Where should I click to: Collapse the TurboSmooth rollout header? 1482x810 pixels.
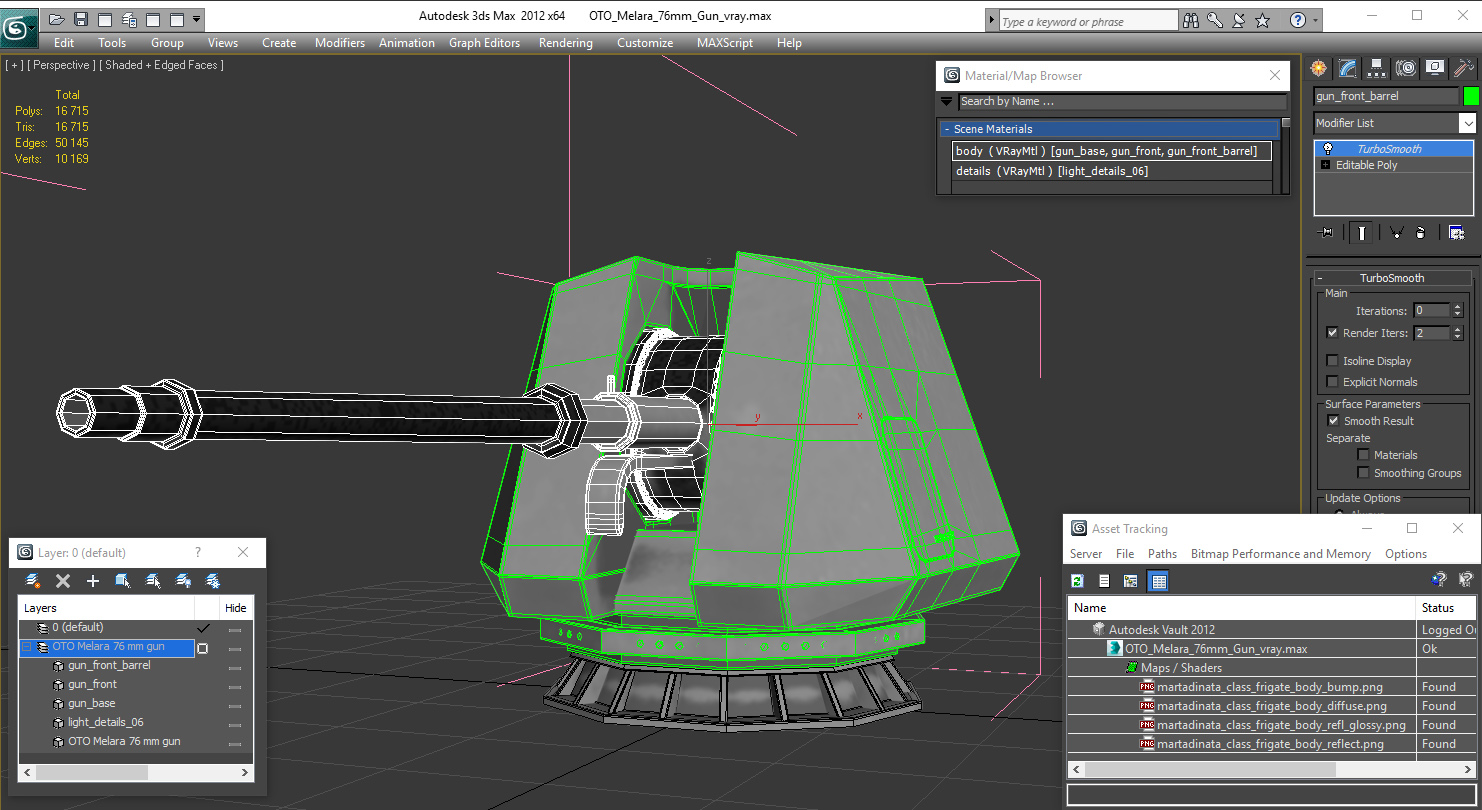click(1392, 278)
